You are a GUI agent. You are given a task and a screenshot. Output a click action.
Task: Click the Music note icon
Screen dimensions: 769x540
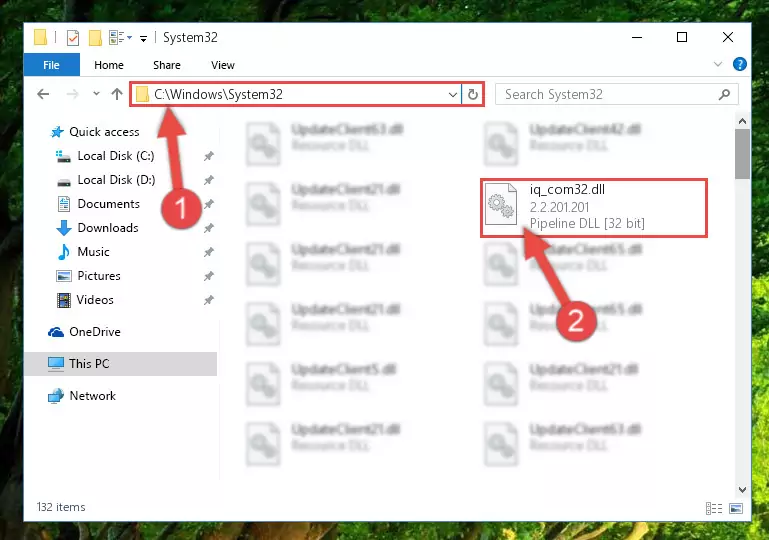click(x=64, y=252)
